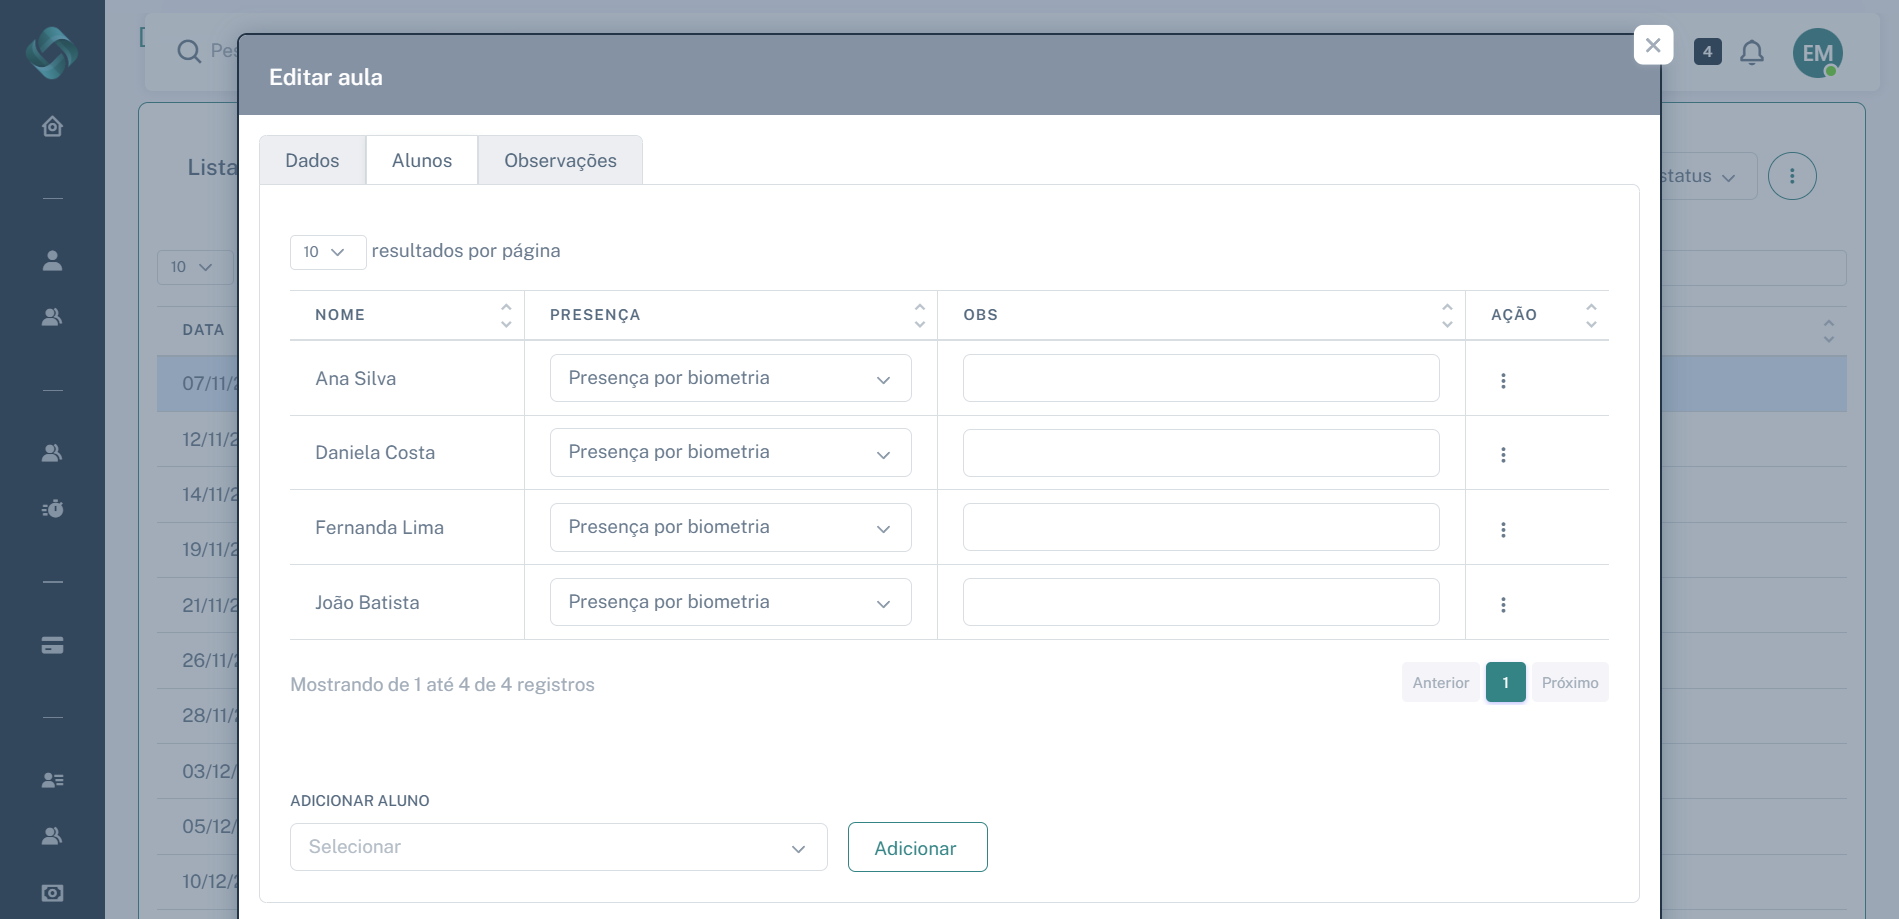Image resolution: width=1899 pixels, height=919 pixels.
Task: Expand presence dropdown for Ana Silva
Action: [x=730, y=379]
